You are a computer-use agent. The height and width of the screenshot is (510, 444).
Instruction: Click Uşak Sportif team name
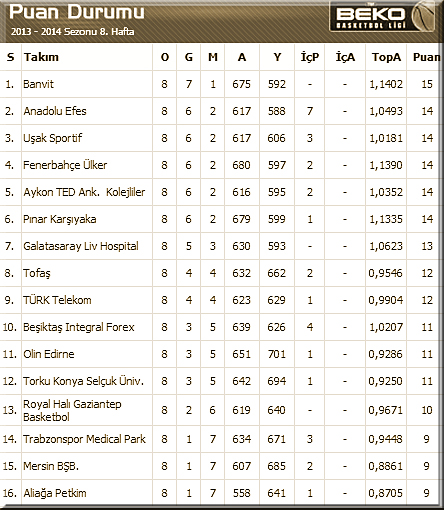[x=52, y=138]
